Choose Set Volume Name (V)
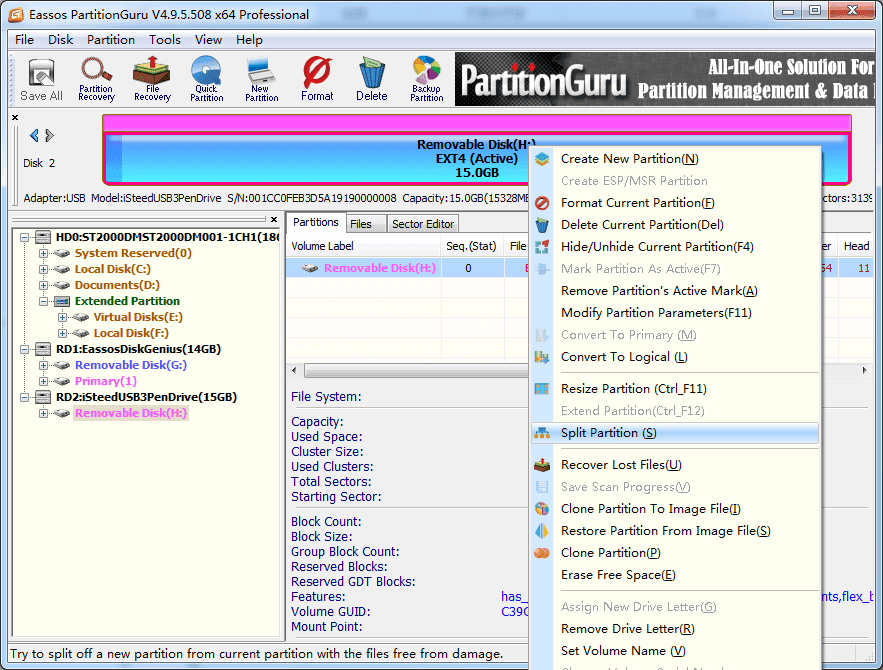The width and height of the screenshot is (883, 670). (674, 651)
